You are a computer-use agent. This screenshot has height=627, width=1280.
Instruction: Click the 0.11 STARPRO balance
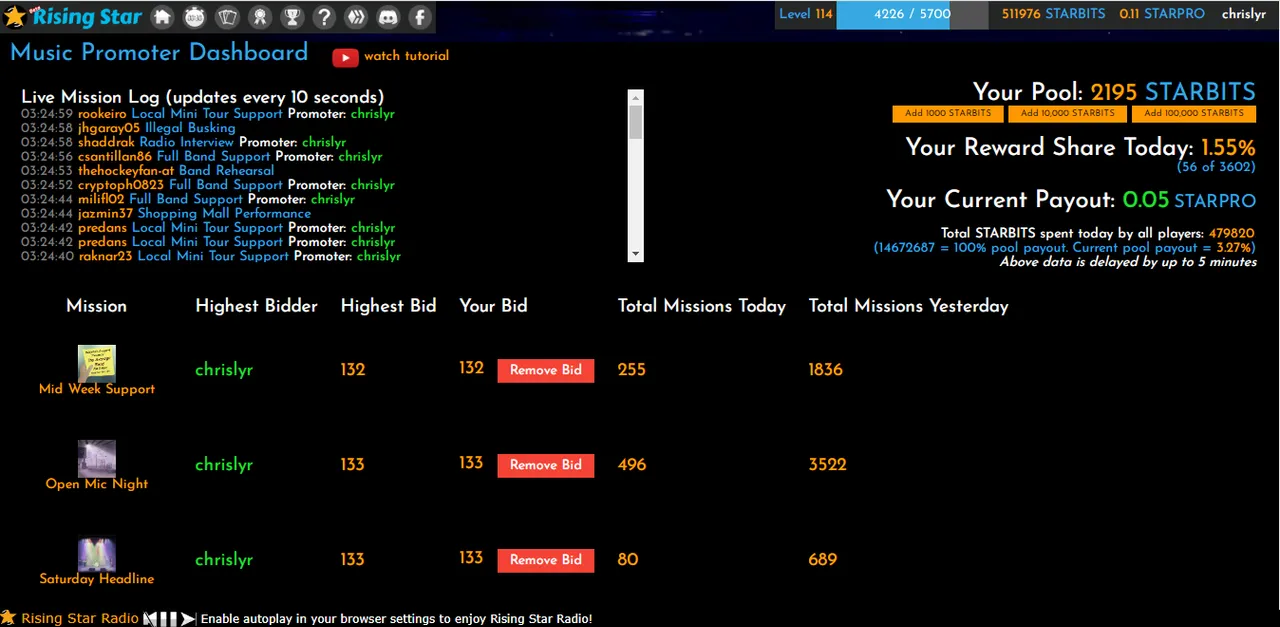tap(1162, 14)
